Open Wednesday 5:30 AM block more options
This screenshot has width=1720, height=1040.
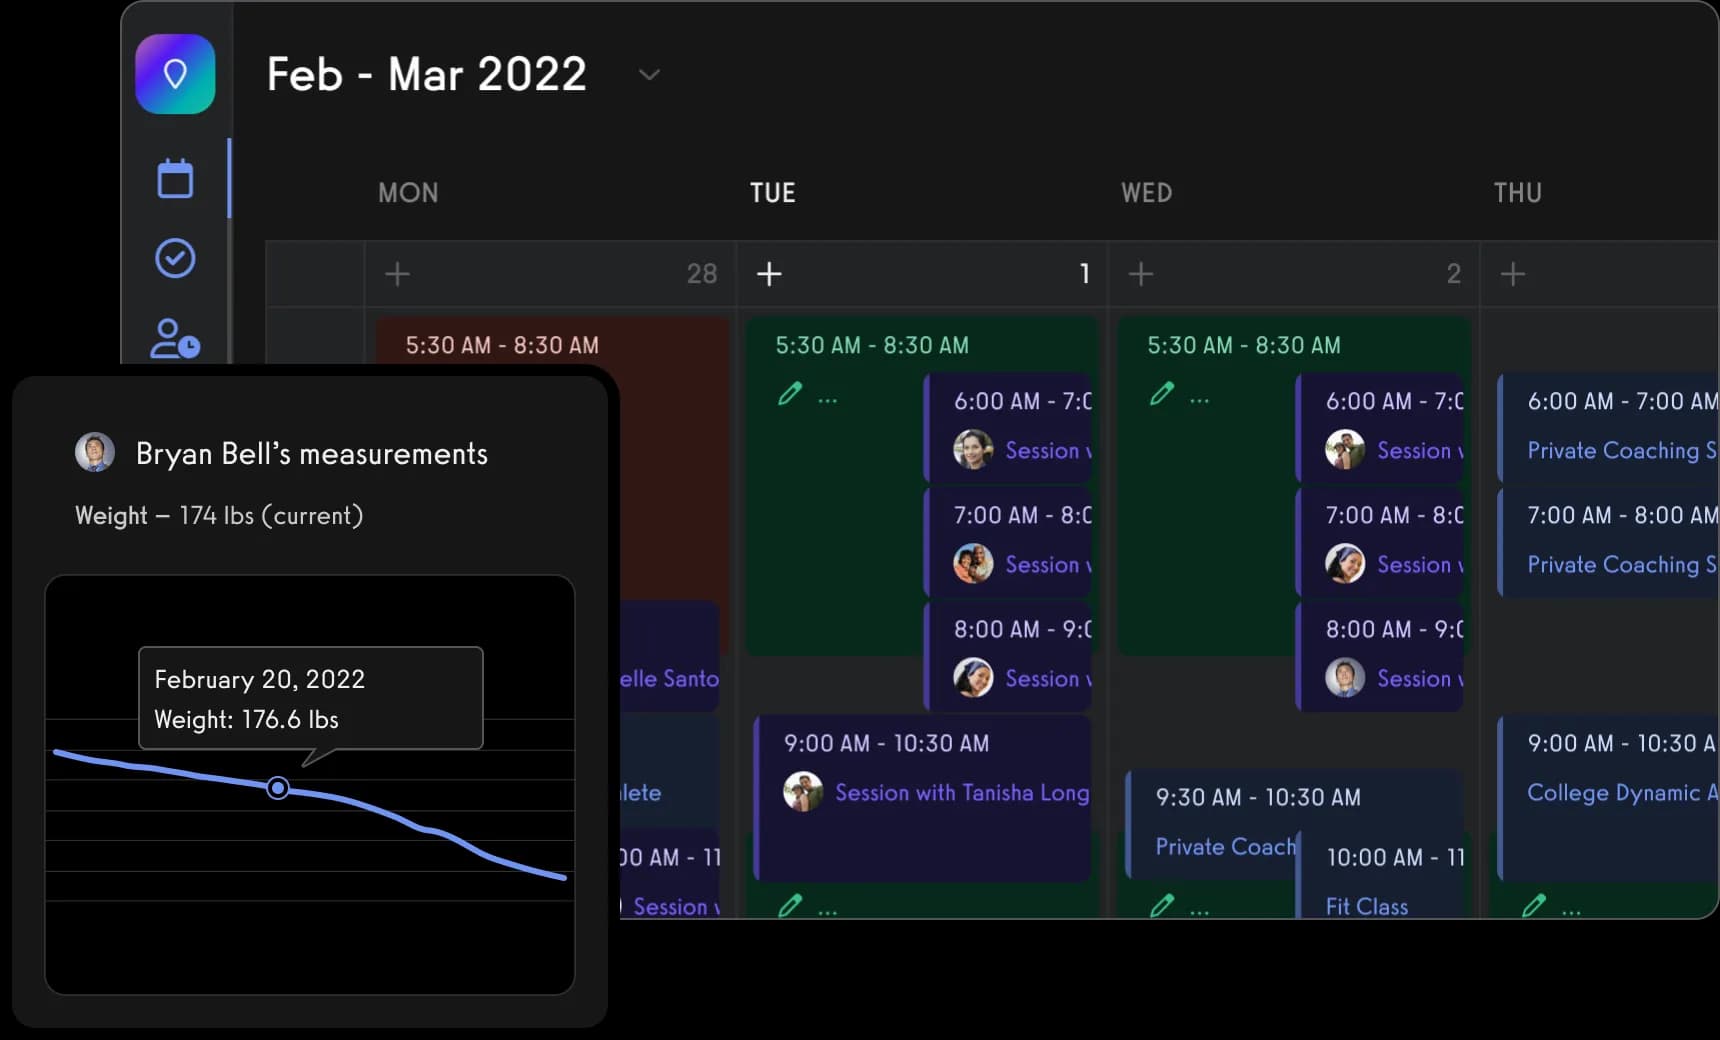click(x=1199, y=399)
